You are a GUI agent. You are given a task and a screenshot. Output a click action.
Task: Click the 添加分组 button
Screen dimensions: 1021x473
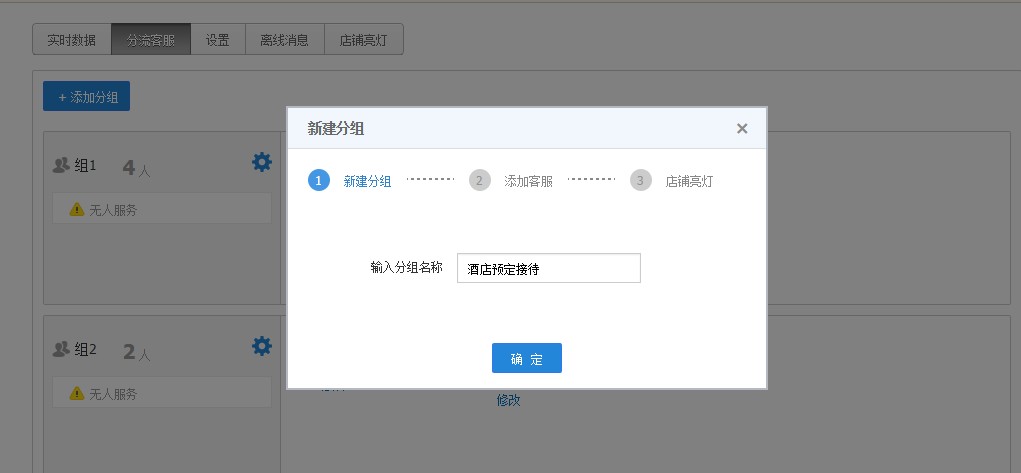point(87,96)
